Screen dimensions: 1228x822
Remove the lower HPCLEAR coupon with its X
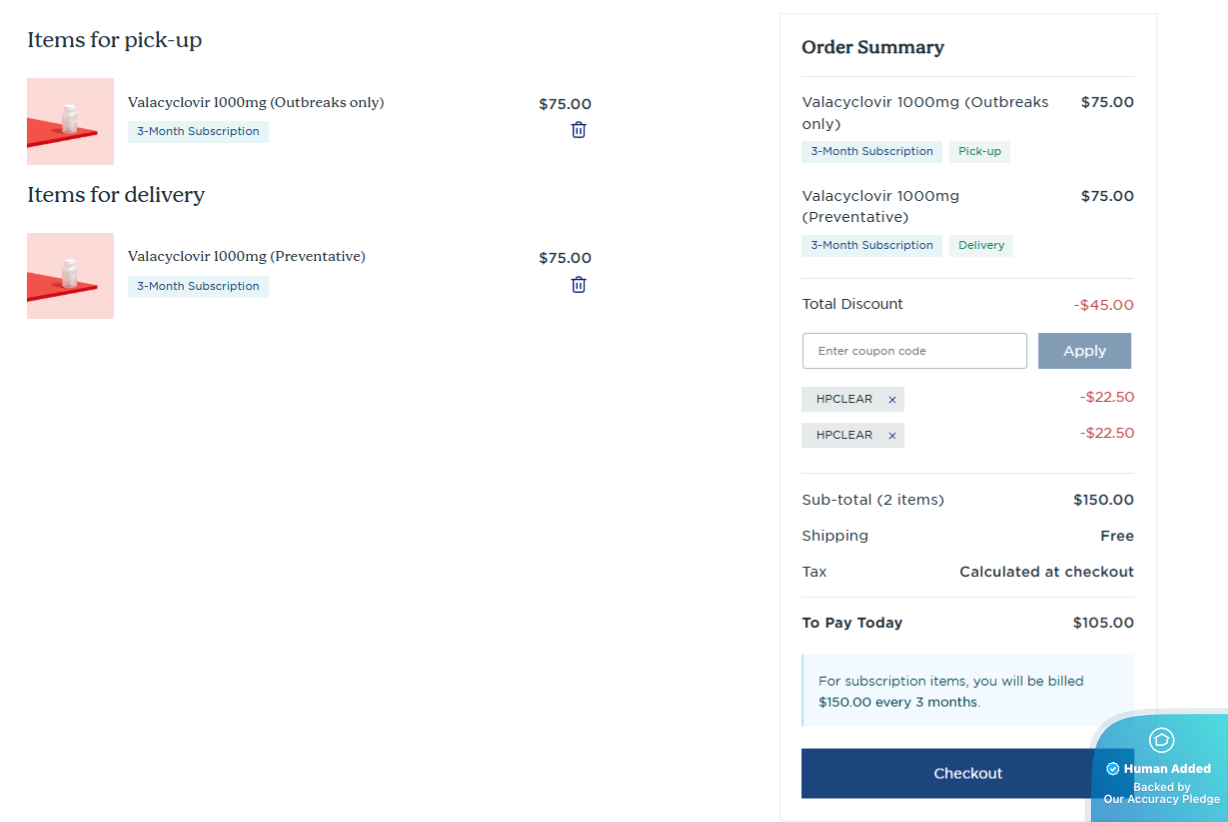pyautogui.click(x=892, y=436)
